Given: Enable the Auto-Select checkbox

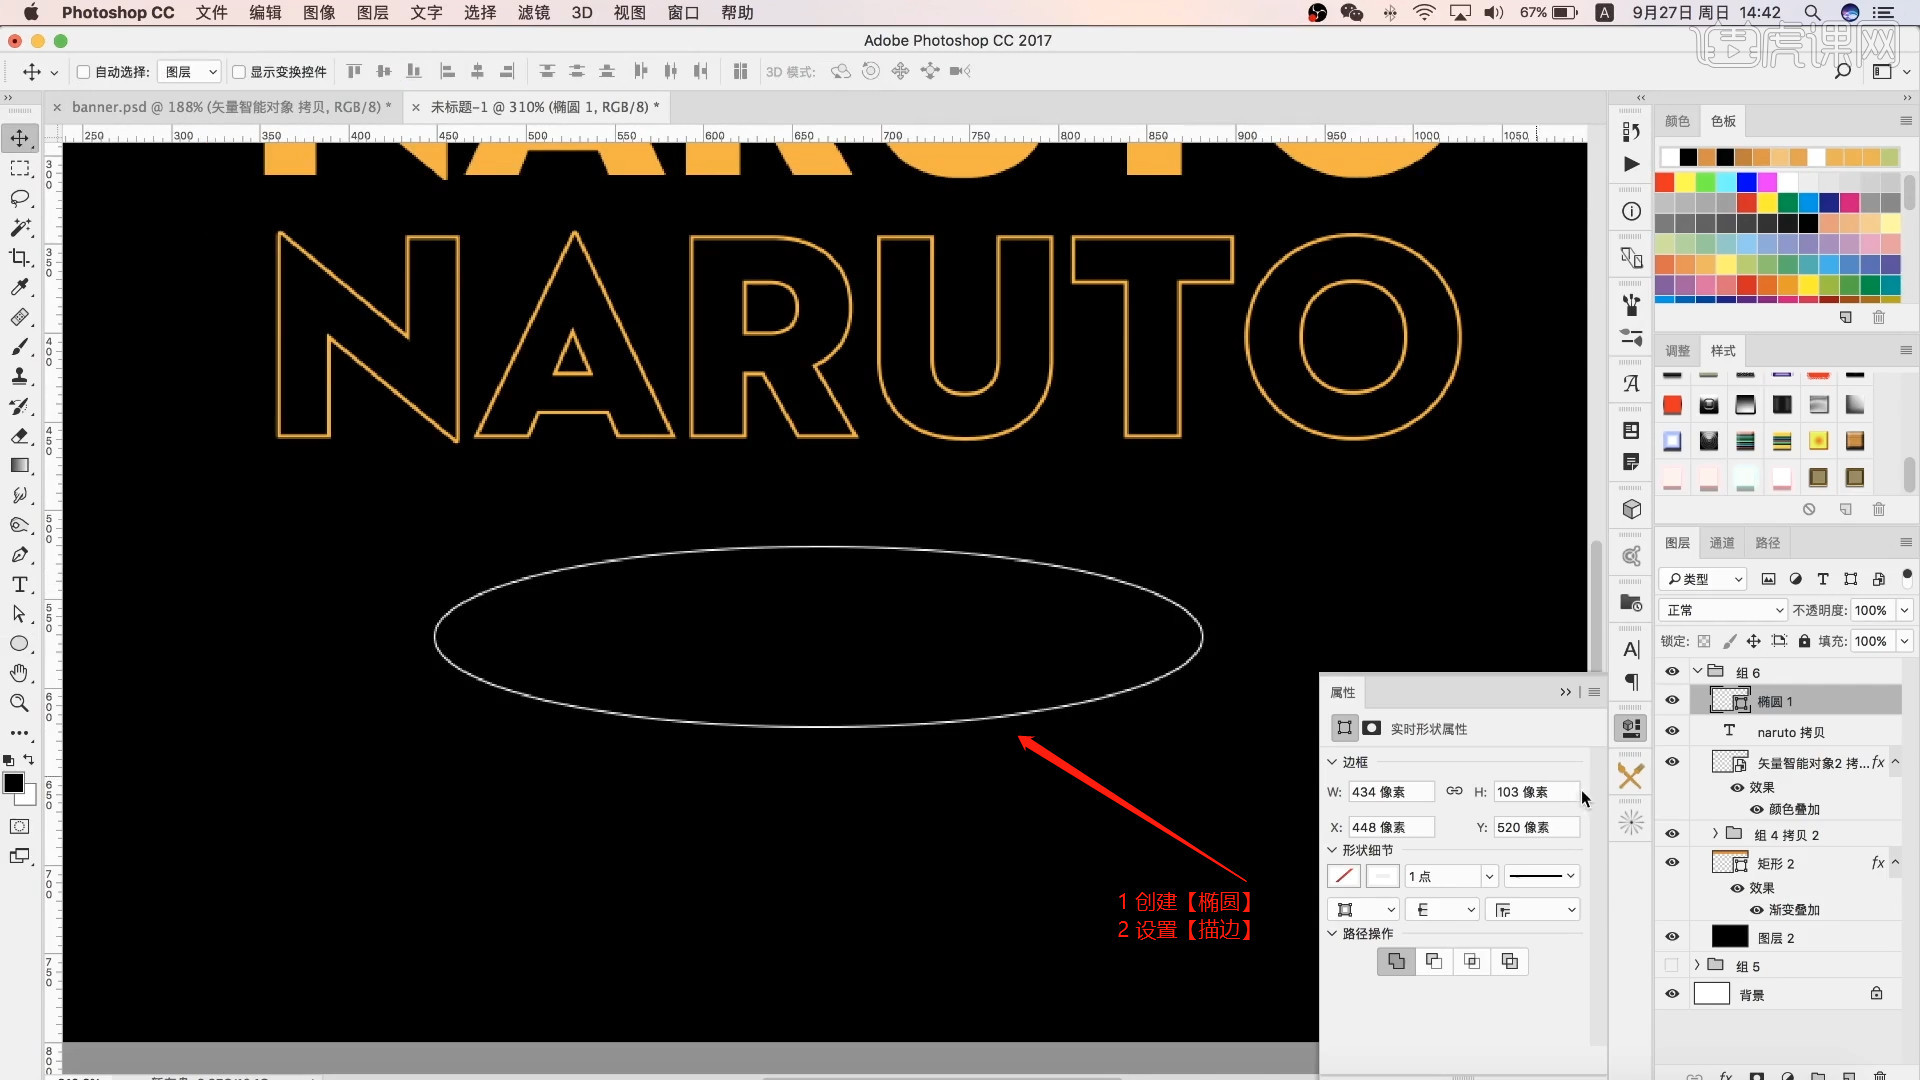Looking at the screenshot, I should tap(84, 72).
